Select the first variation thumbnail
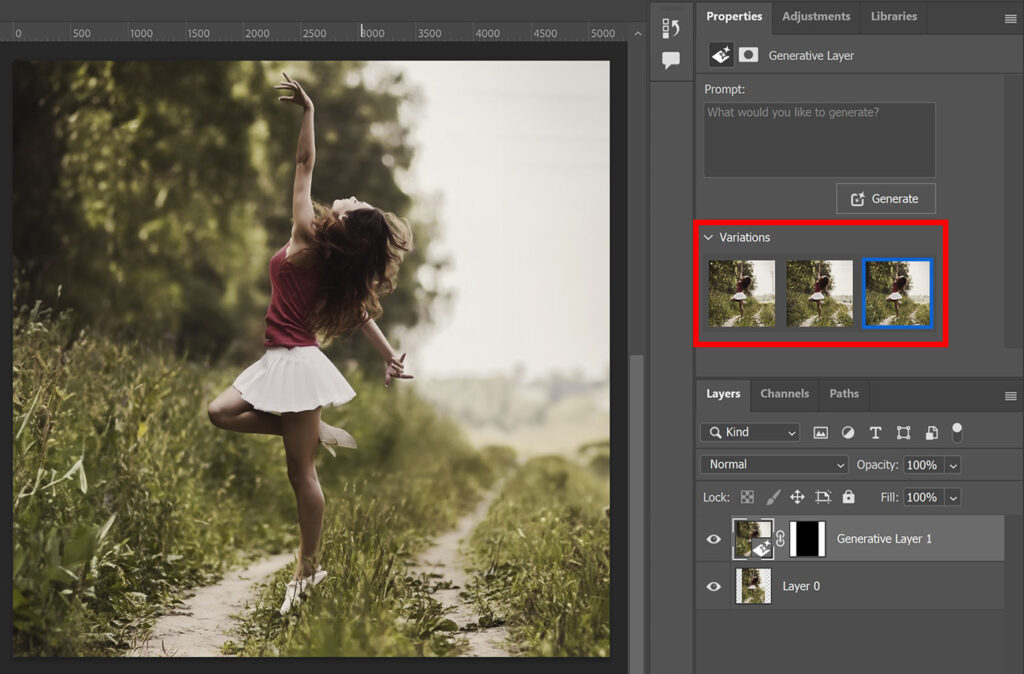Viewport: 1024px width, 674px height. (x=742, y=293)
